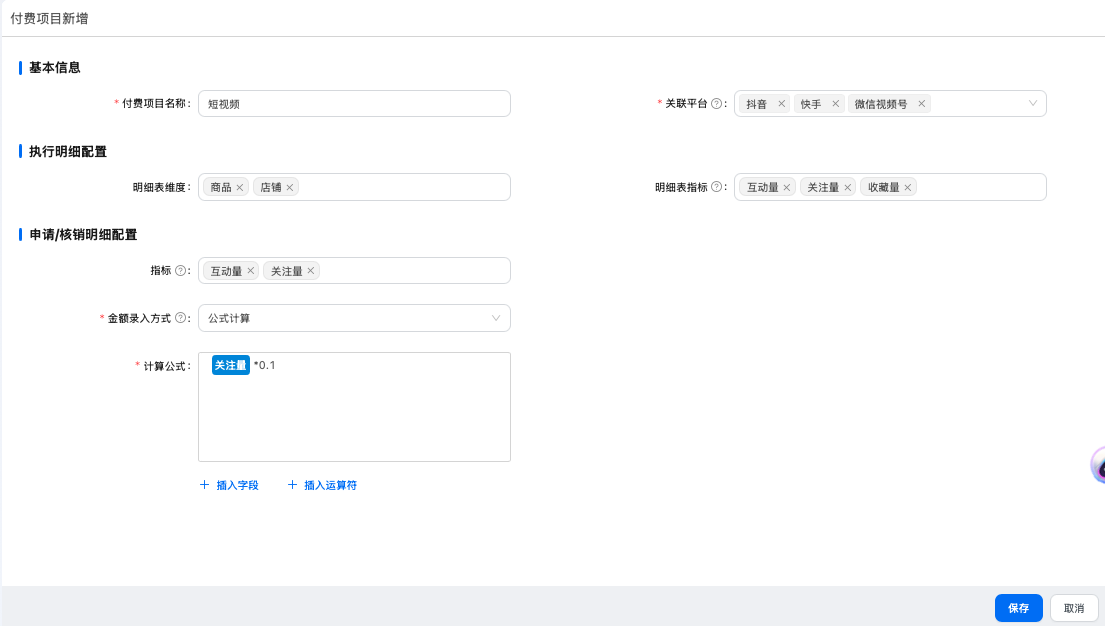Click the 申请/核销明细配置 section heading
Image resolution: width=1105 pixels, height=626 pixels.
click(x=83, y=235)
